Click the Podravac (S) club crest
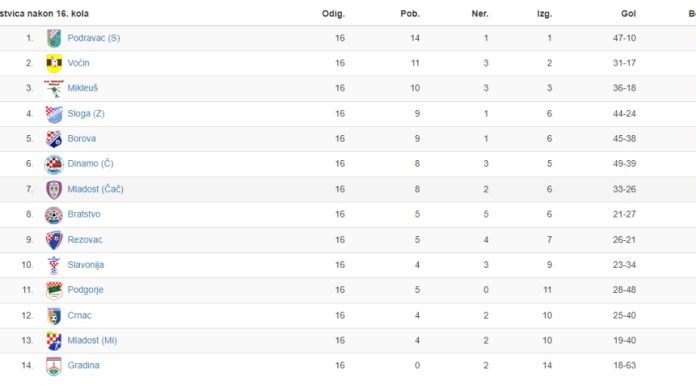This screenshot has width=696, height=385. click(54, 38)
